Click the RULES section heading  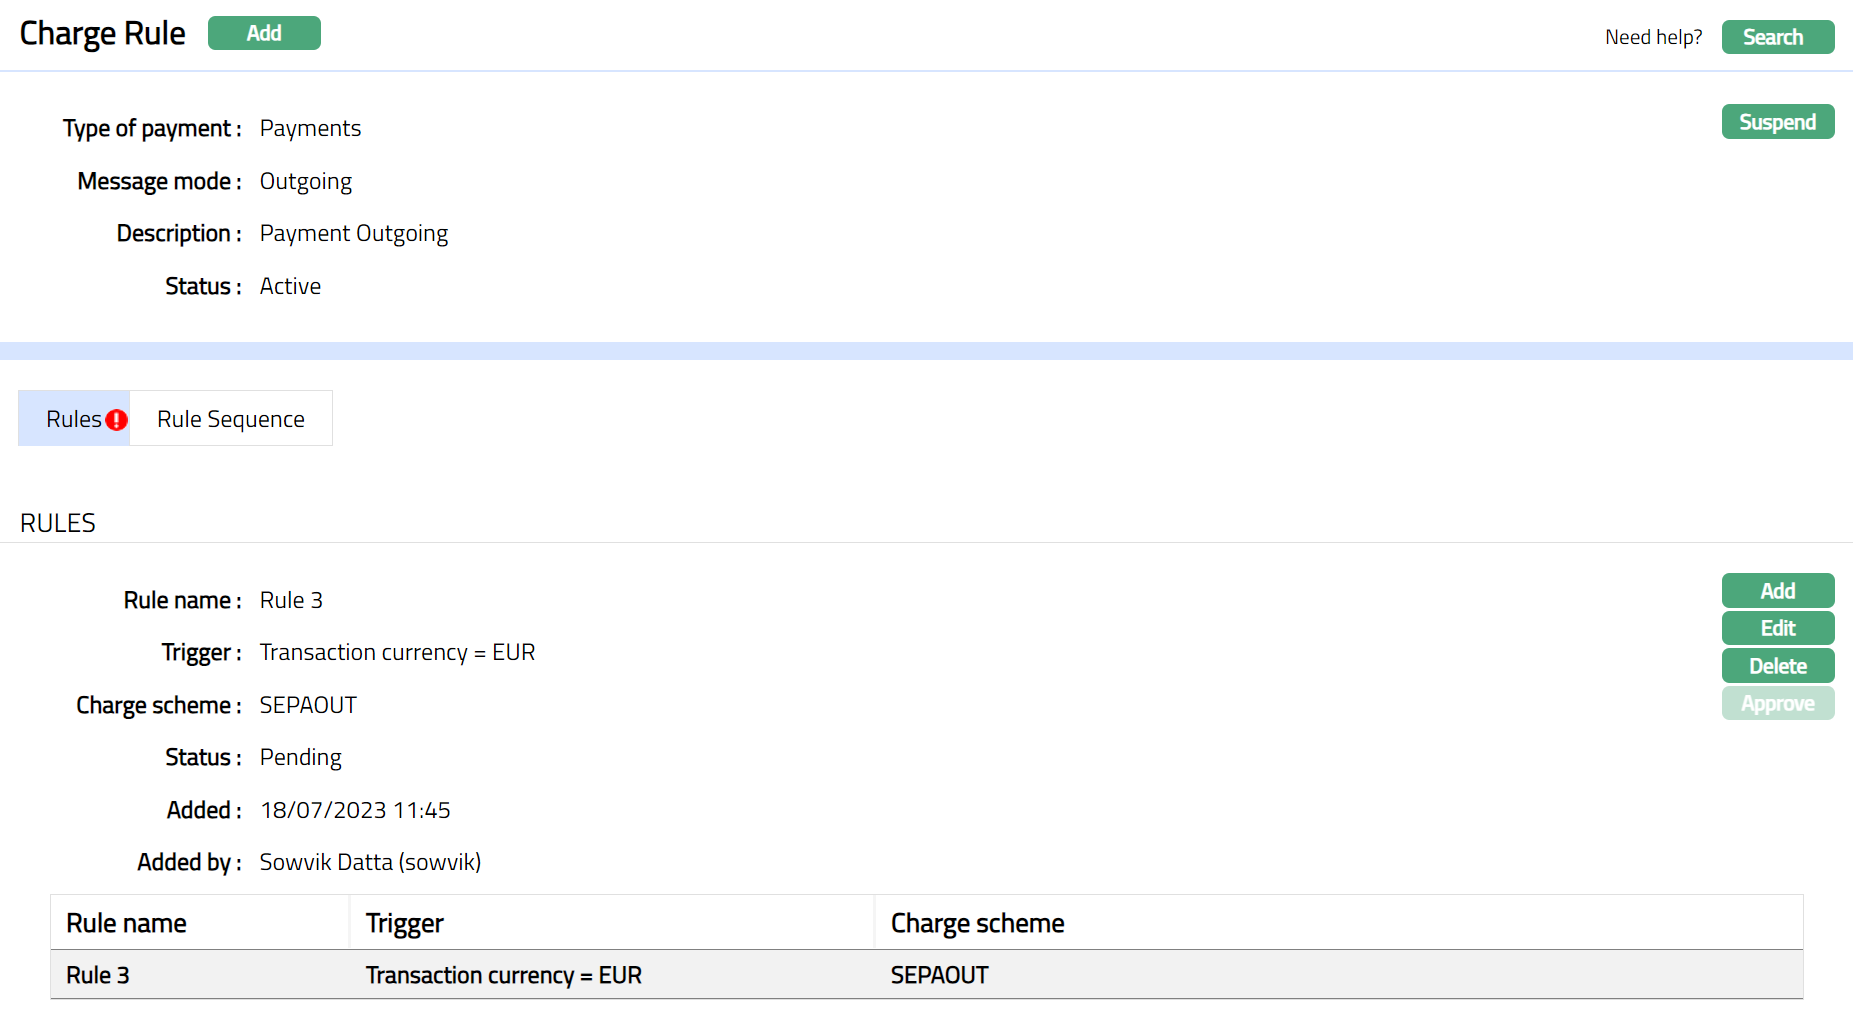pyautogui.click(x=58, y=523)
